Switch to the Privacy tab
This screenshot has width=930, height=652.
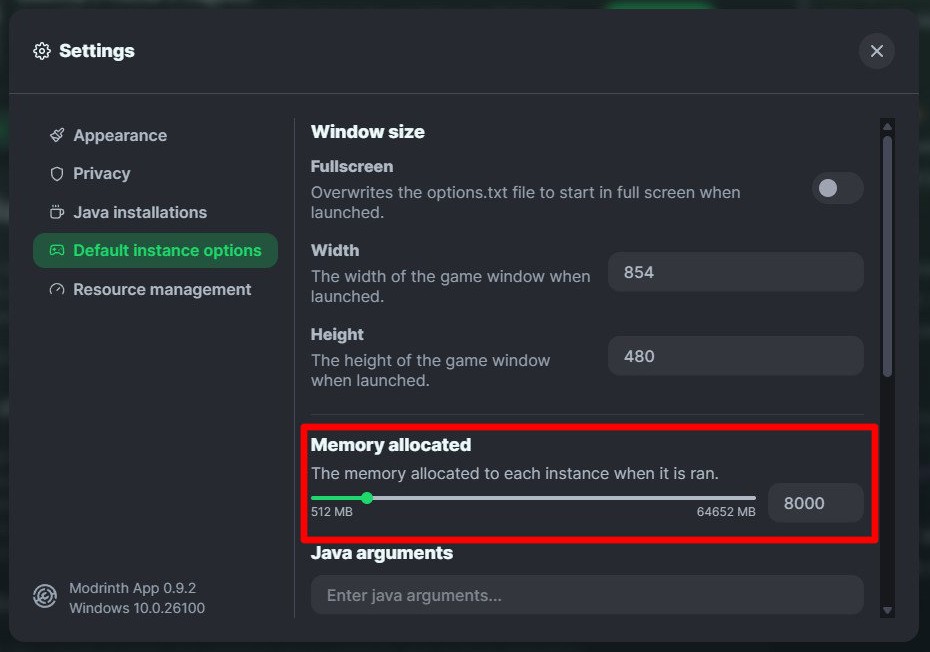pyautogui.click(x=102, y=174)
